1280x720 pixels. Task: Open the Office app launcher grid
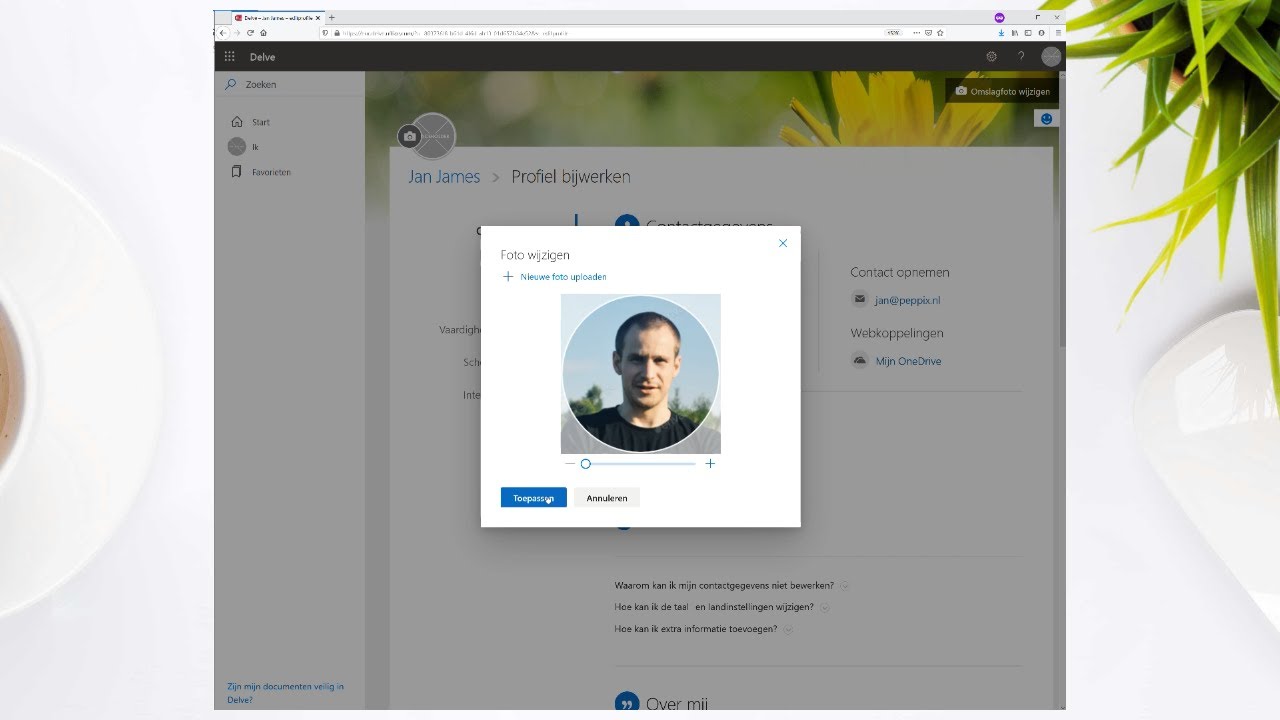[229, 57]
